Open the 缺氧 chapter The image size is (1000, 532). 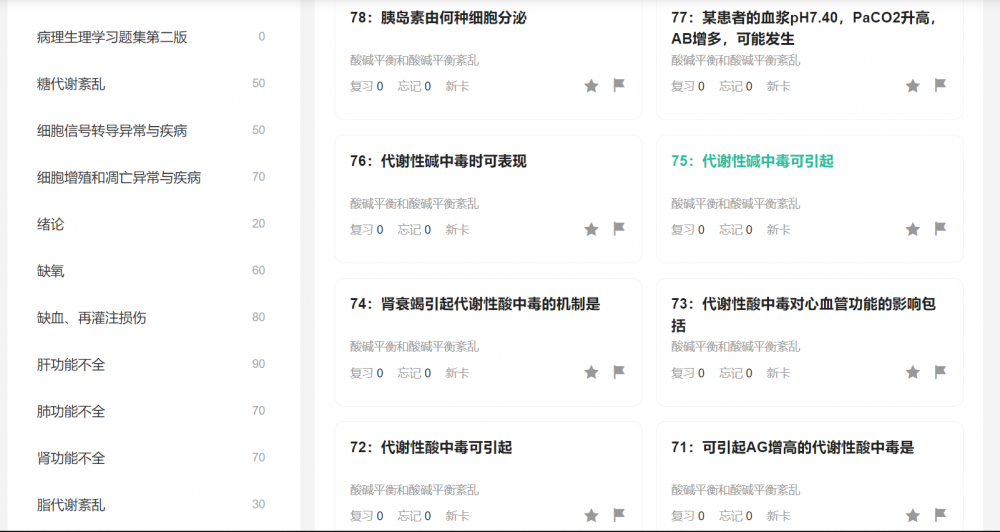[x=50, y=271]
